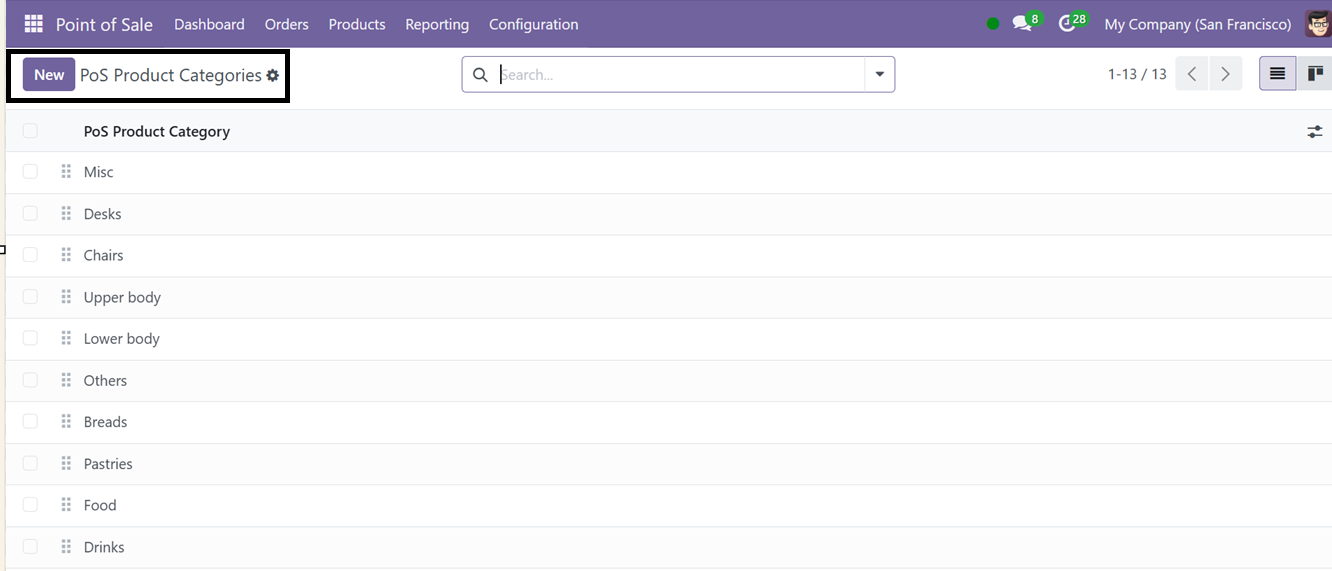Open the Configuration menu
Screen dimensions: 1332x571
[533, 24]
